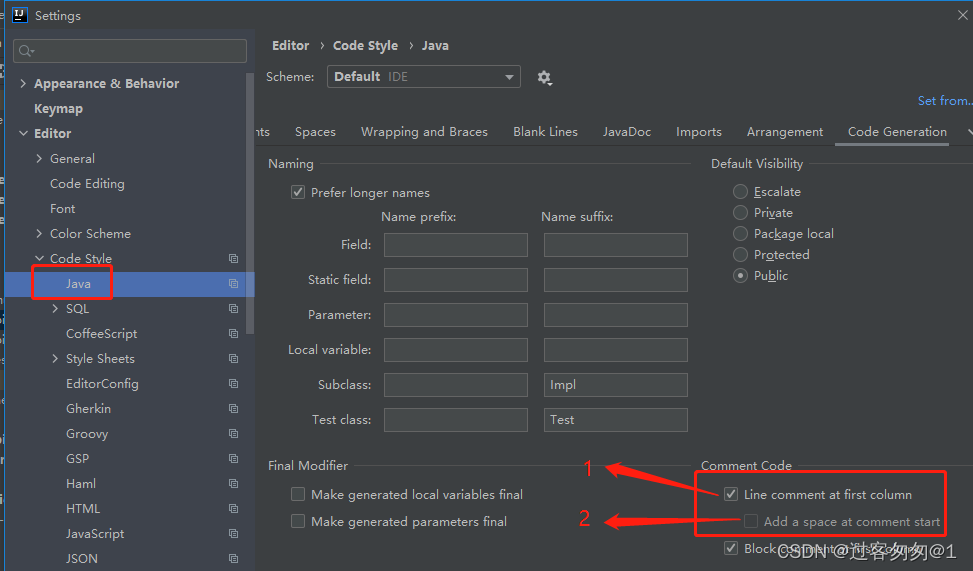
Task: Expand the Style Sheets node
Action: coord(55,359)
